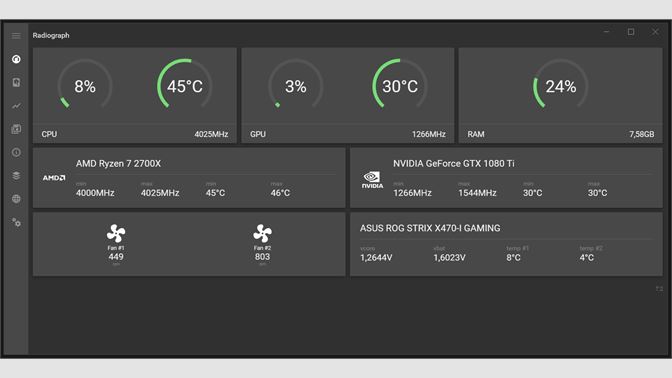The height and width of the screenshot is (378, 672).
Task: Open the settings gears icon
Action: click(x=16, y=222)
